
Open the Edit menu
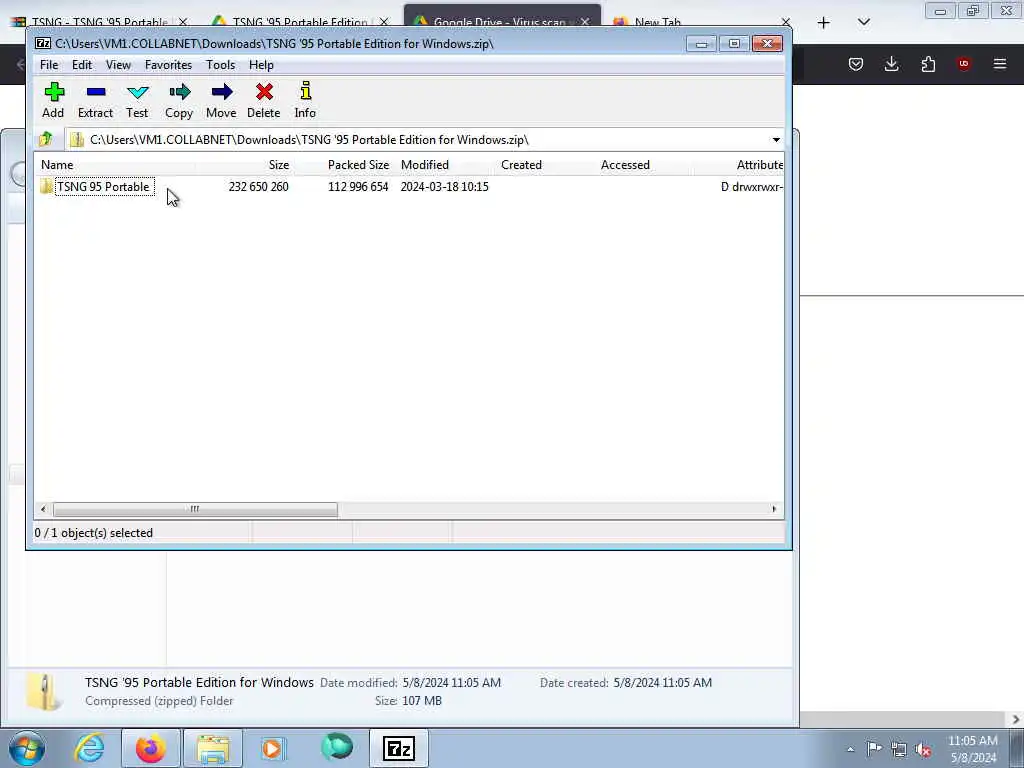(x=82, y=65)
